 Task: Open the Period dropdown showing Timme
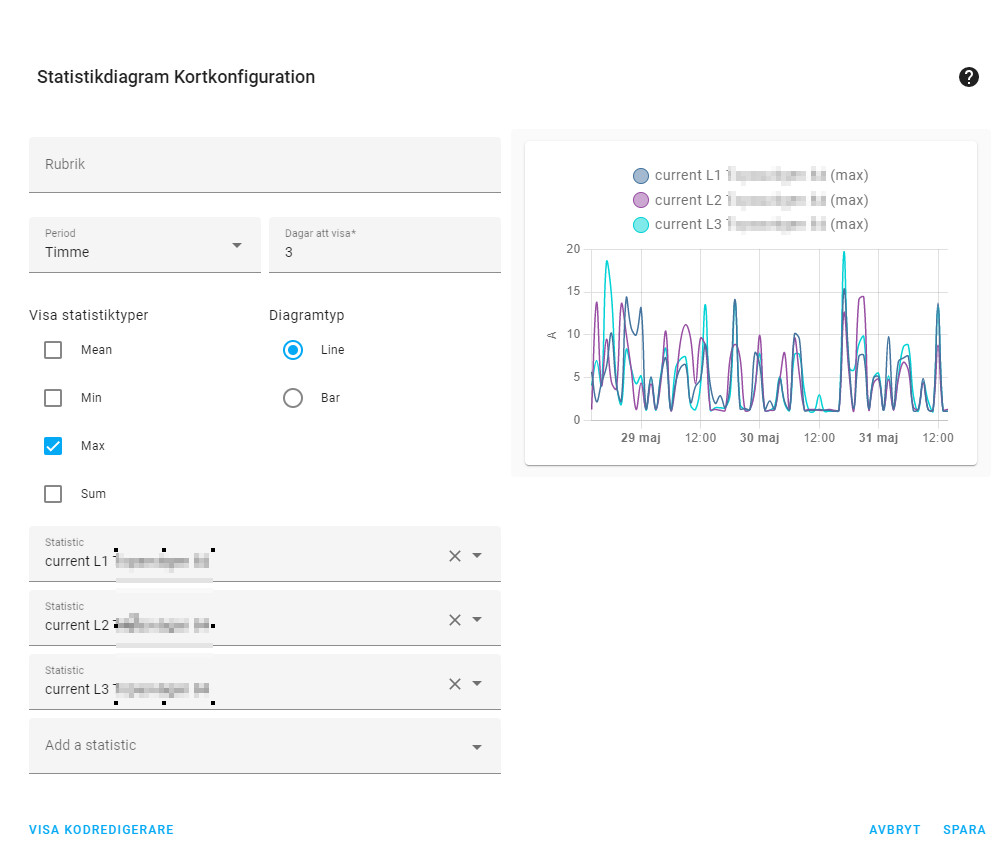pyautogui.click(x=144, y=245)
